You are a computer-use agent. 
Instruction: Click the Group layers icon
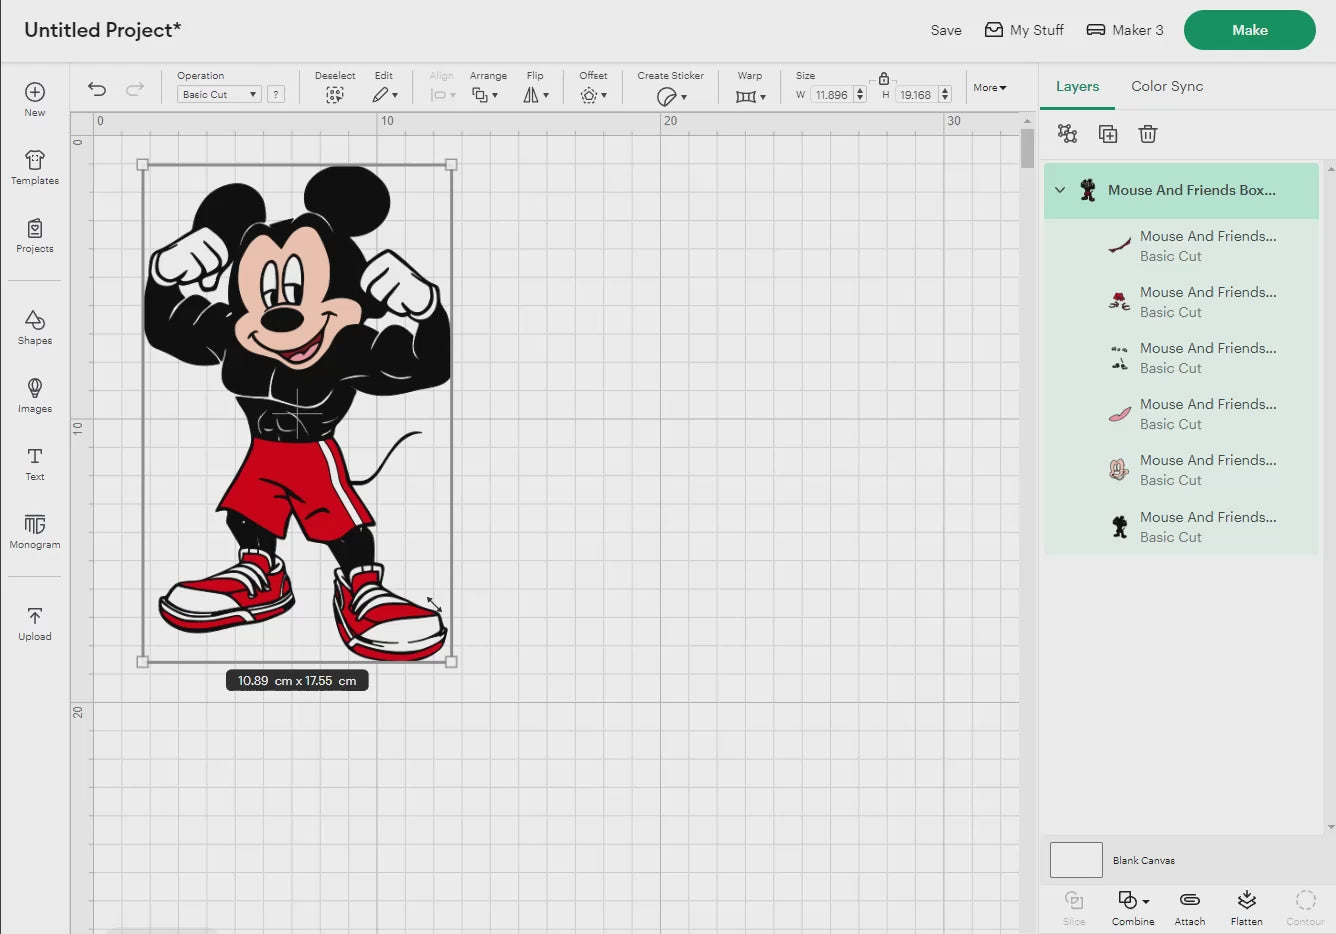pos(1068,134)
